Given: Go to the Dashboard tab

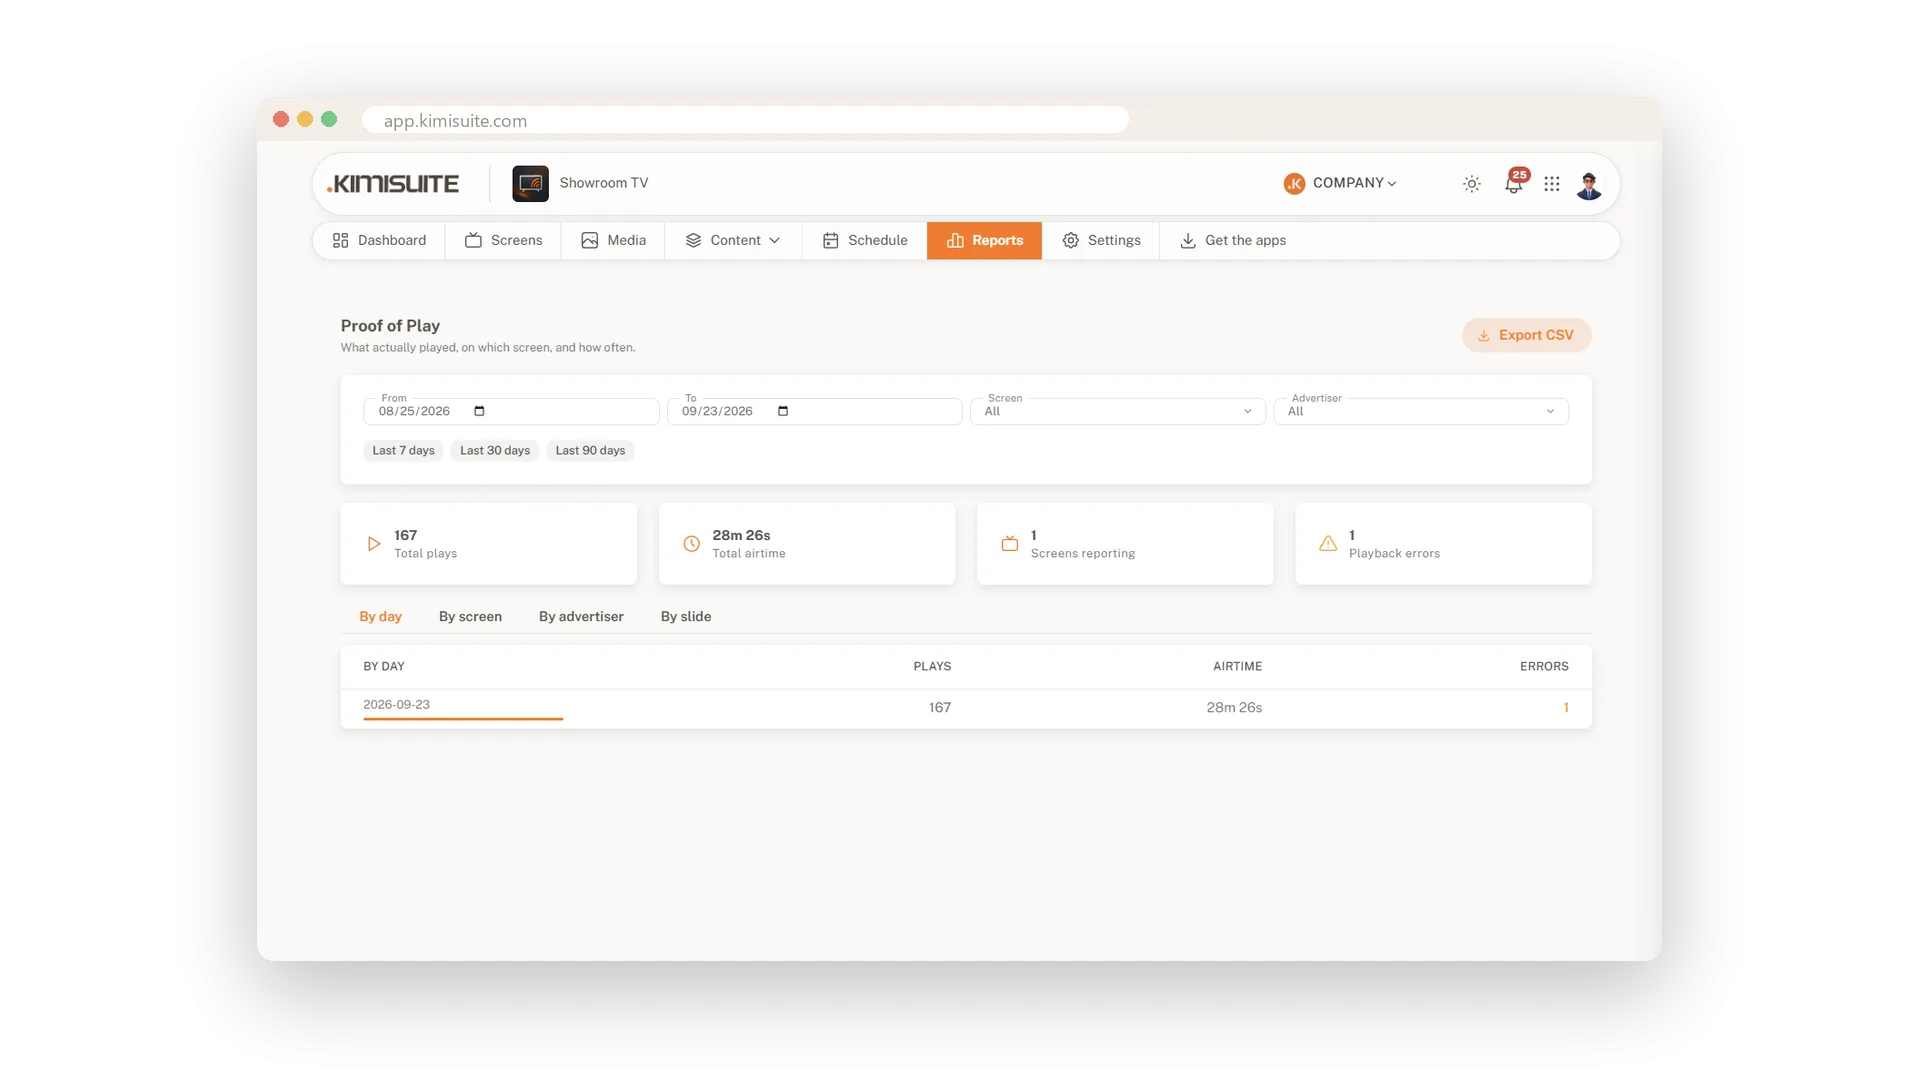Looking at the screenshot, I should (379, 241).
